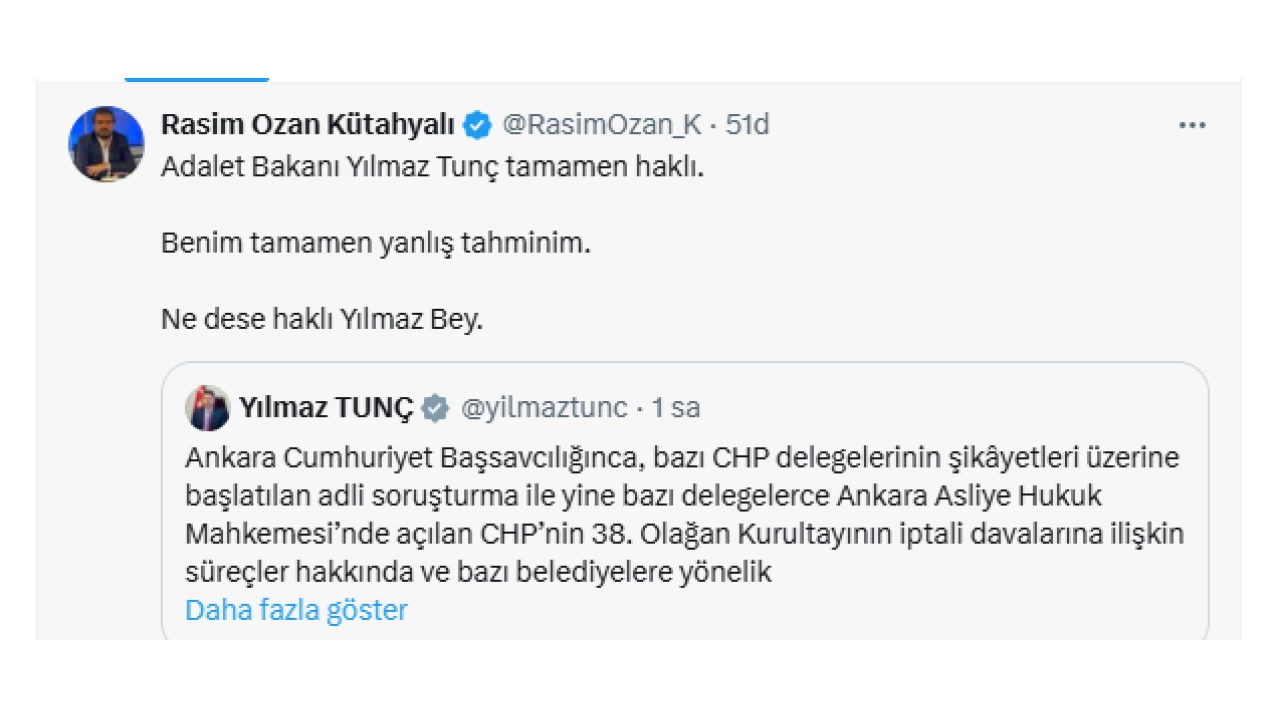Click the quoted line starting "Ankara Cumhuriyet Başsavcılığınca"
1280x720 pixels.
pyautogui.click(x=682, y=458)
